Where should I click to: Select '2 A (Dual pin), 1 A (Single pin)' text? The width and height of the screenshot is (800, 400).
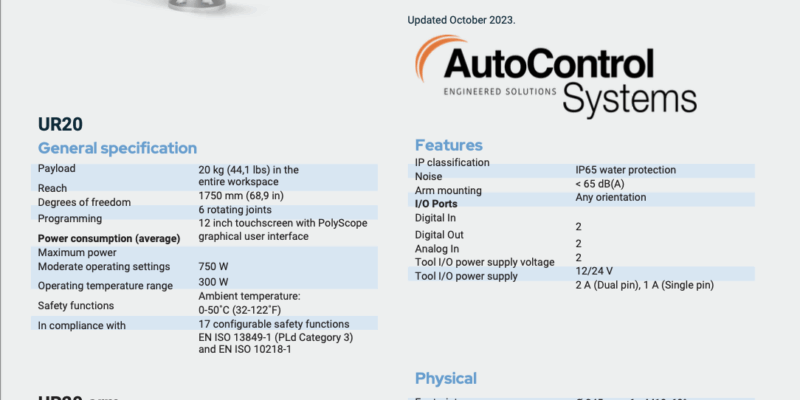tap(644, 285)
